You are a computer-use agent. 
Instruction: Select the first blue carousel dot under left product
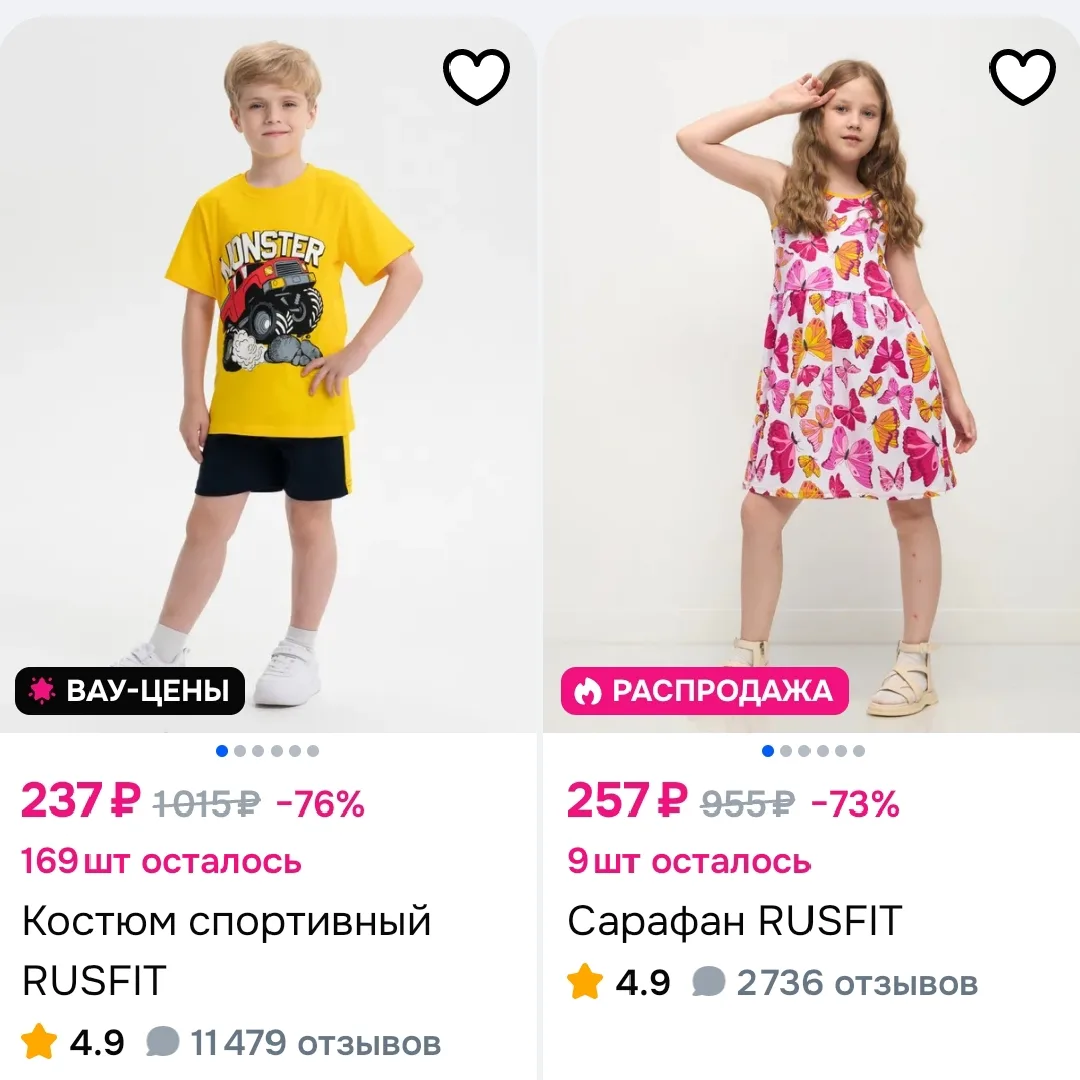pyautogui.click(x=222, y=751)
